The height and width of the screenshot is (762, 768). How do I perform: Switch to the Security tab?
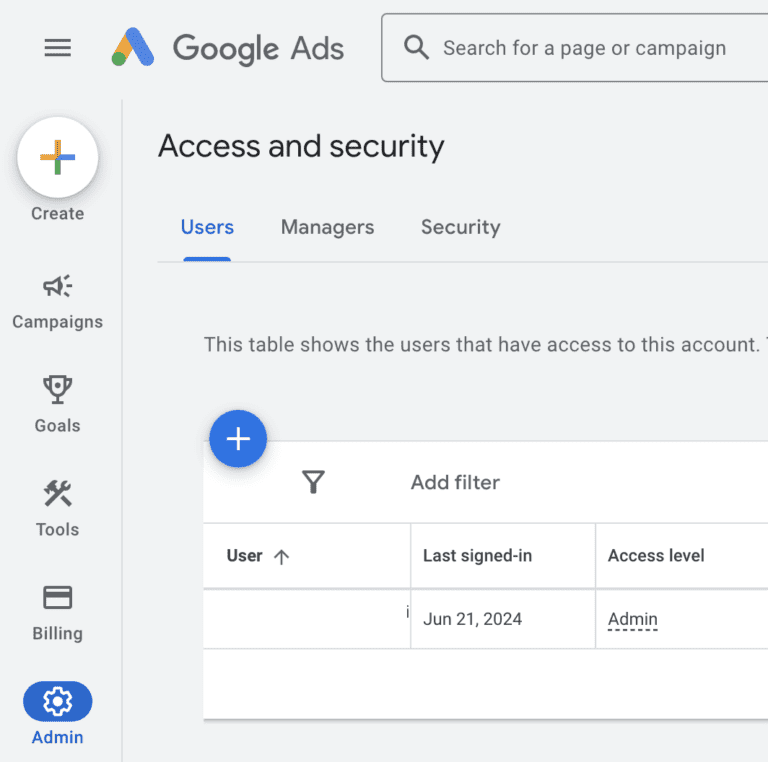click(460, 227)
